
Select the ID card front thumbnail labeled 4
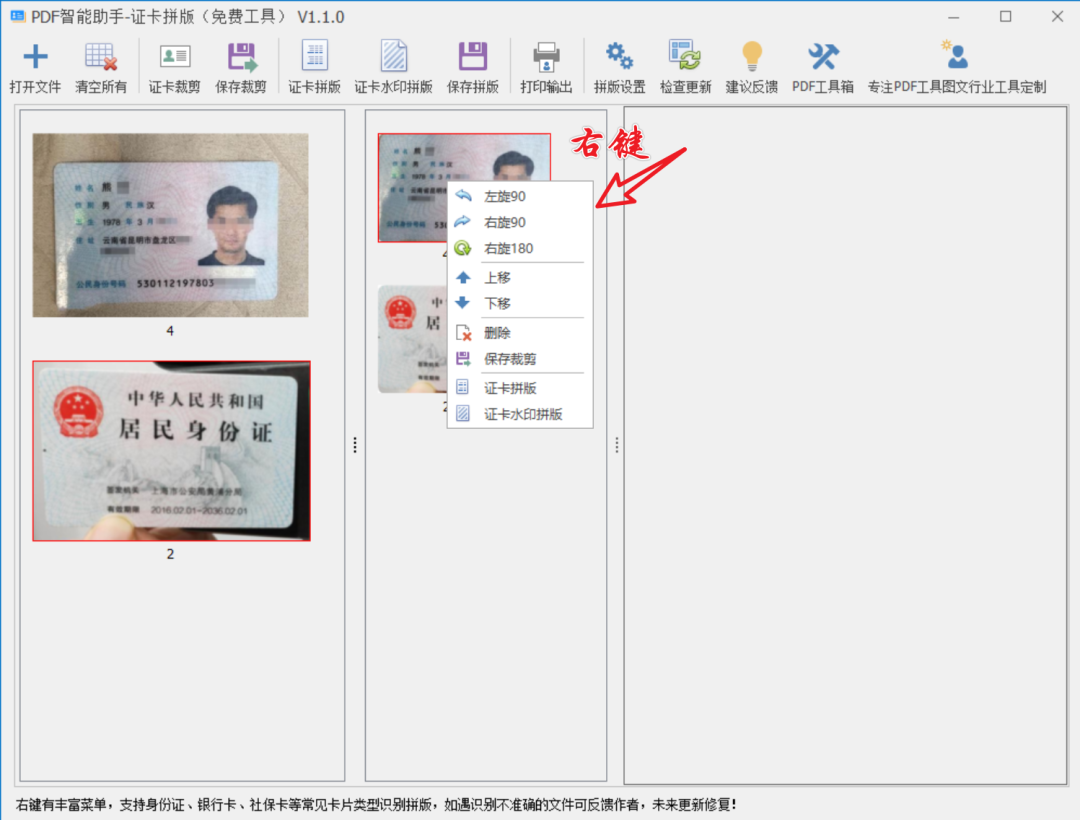pos(170,225)
